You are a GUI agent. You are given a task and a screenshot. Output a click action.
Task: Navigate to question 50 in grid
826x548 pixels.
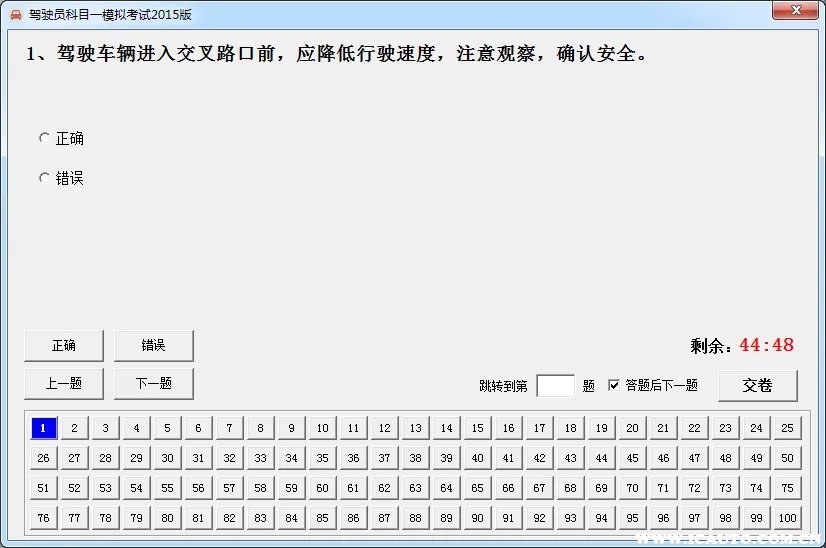click(x=787, y=458)
